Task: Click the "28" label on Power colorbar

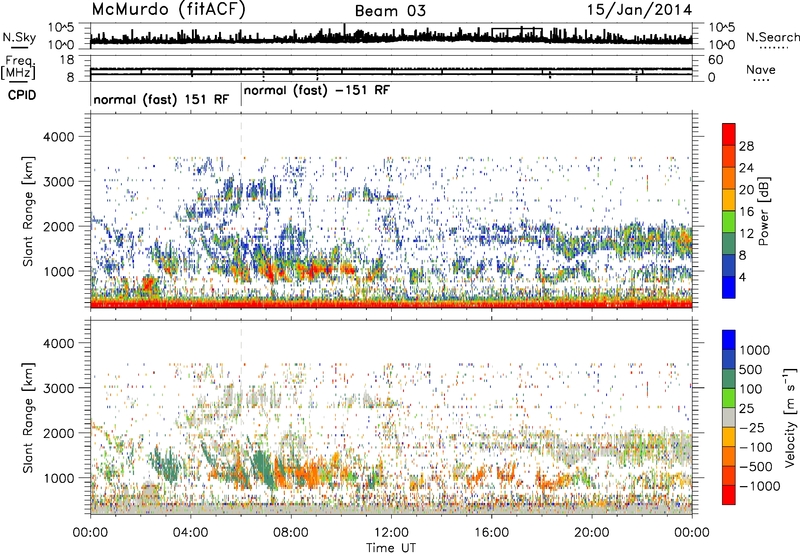Action: [x=746, y=146]
